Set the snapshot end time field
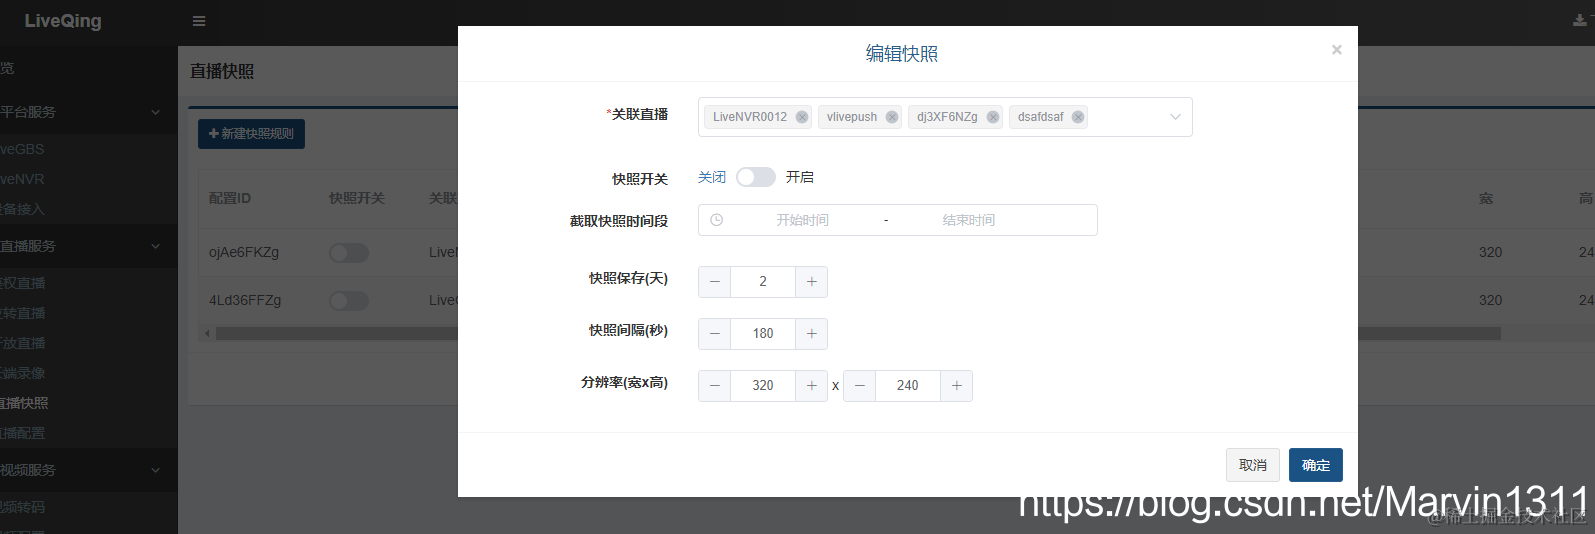Viewport: 1595px width, 534px height. coord(969,220)
